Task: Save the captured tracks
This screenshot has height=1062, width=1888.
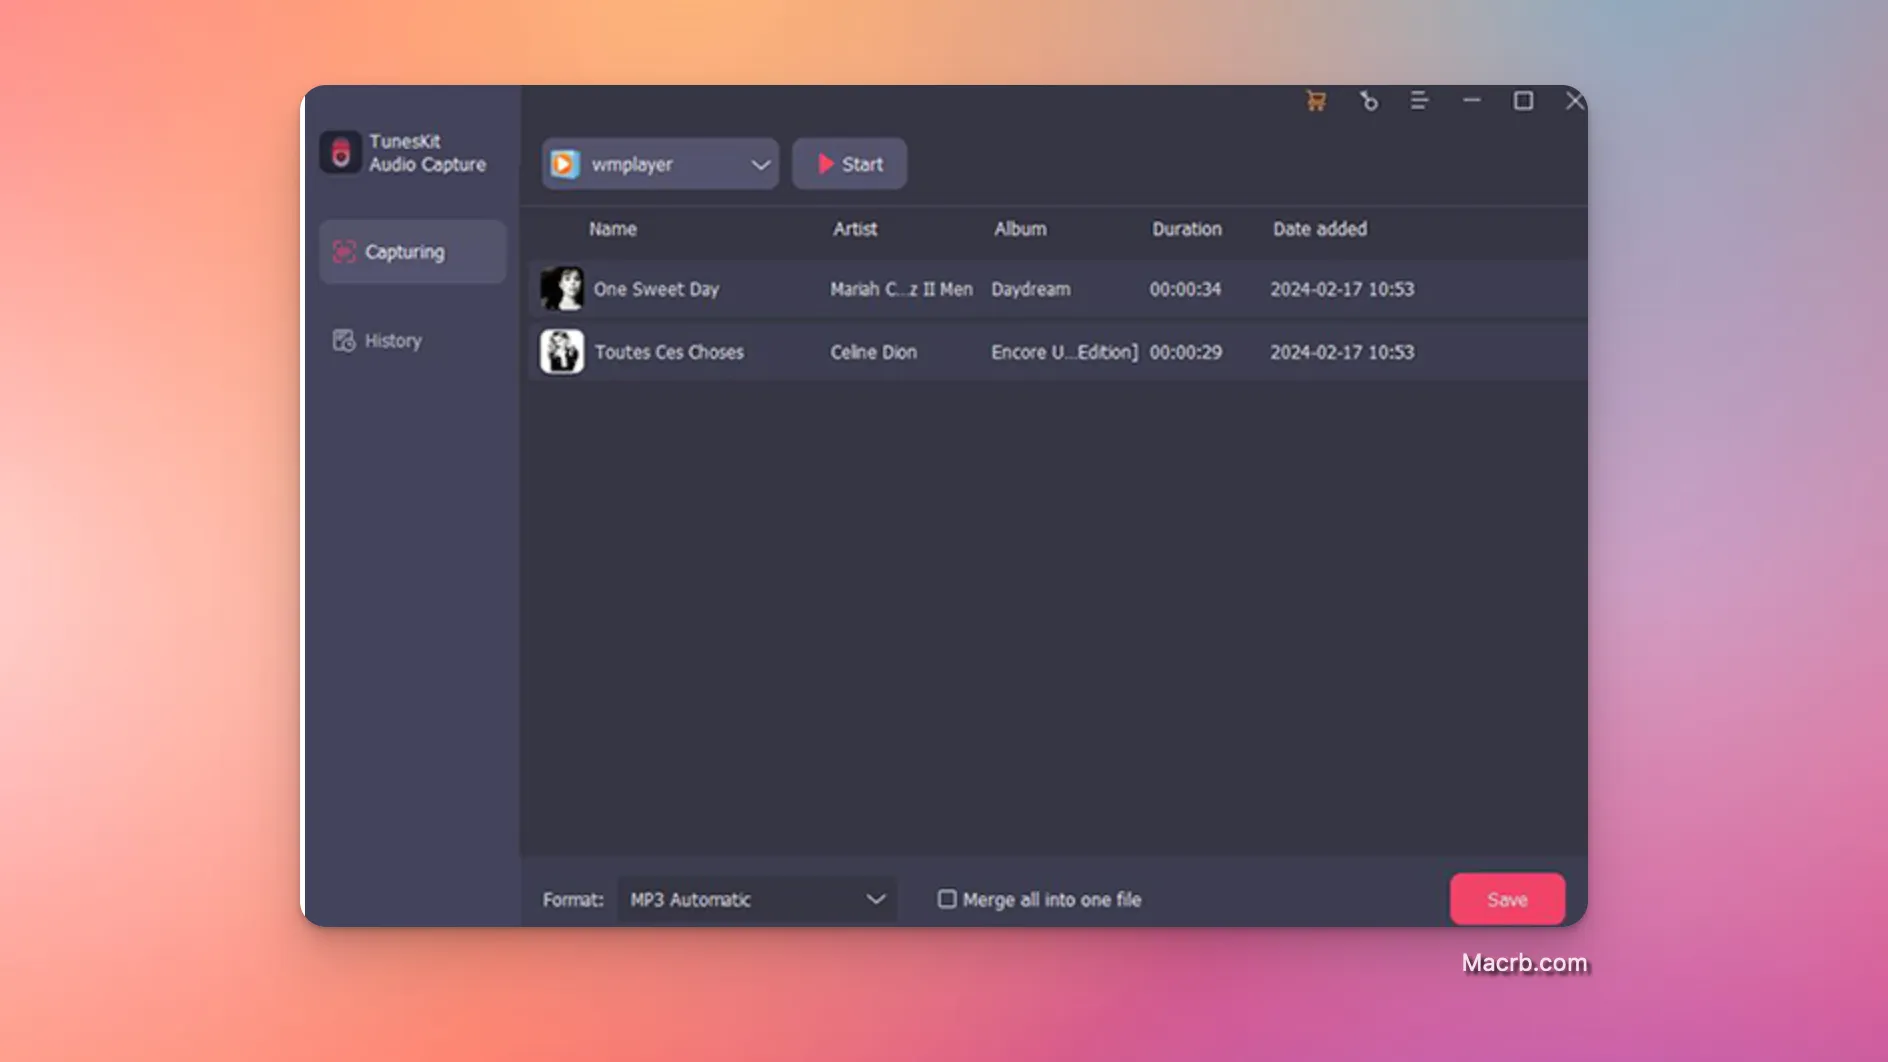Action: [1507, 899]
